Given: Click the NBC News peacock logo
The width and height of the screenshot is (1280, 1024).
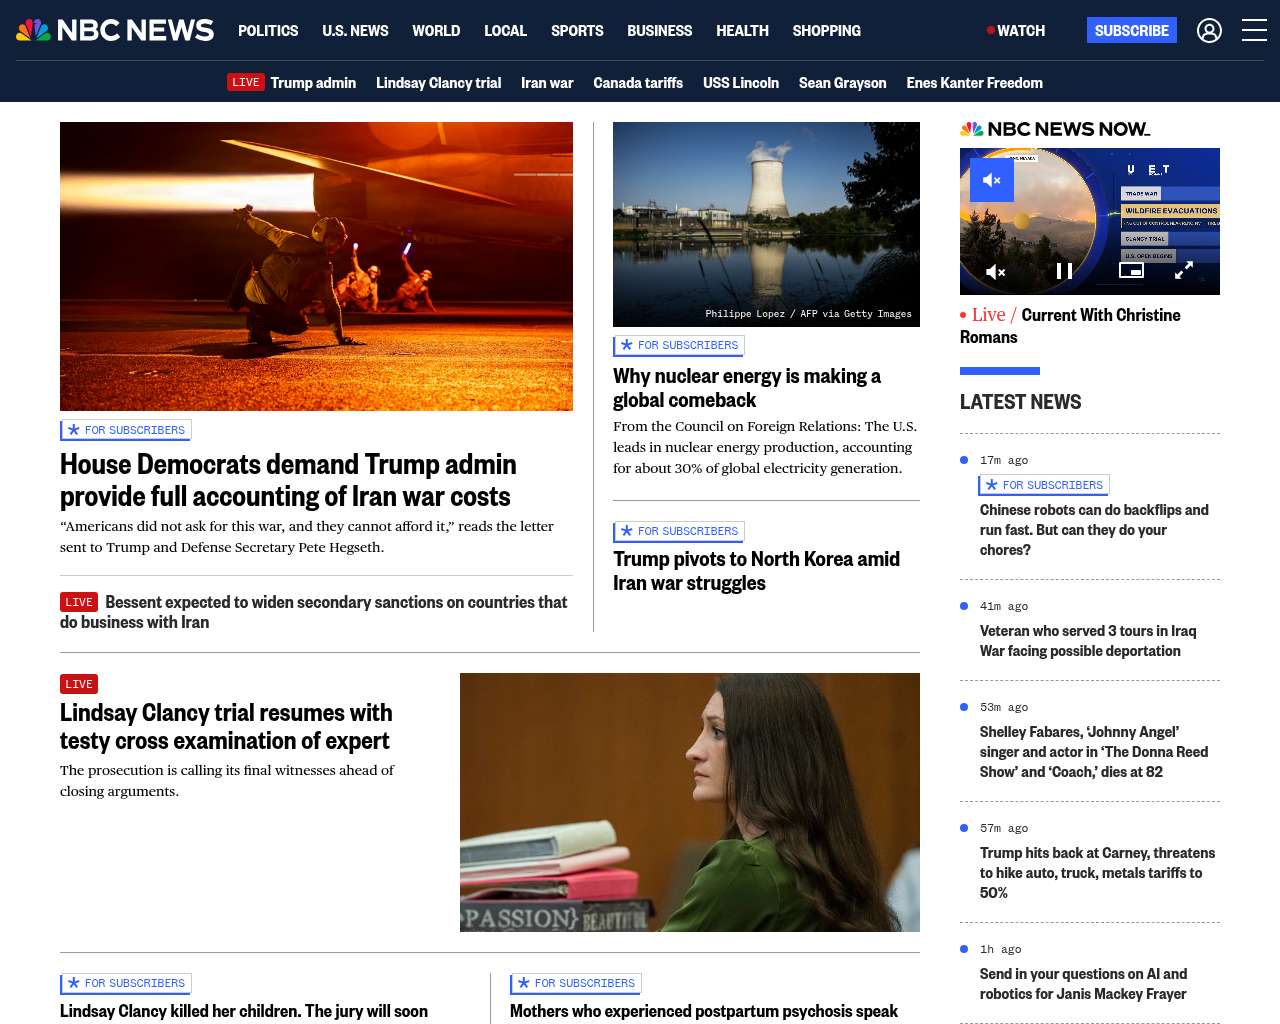Looking at the screenshot, I should pos(115,30).
